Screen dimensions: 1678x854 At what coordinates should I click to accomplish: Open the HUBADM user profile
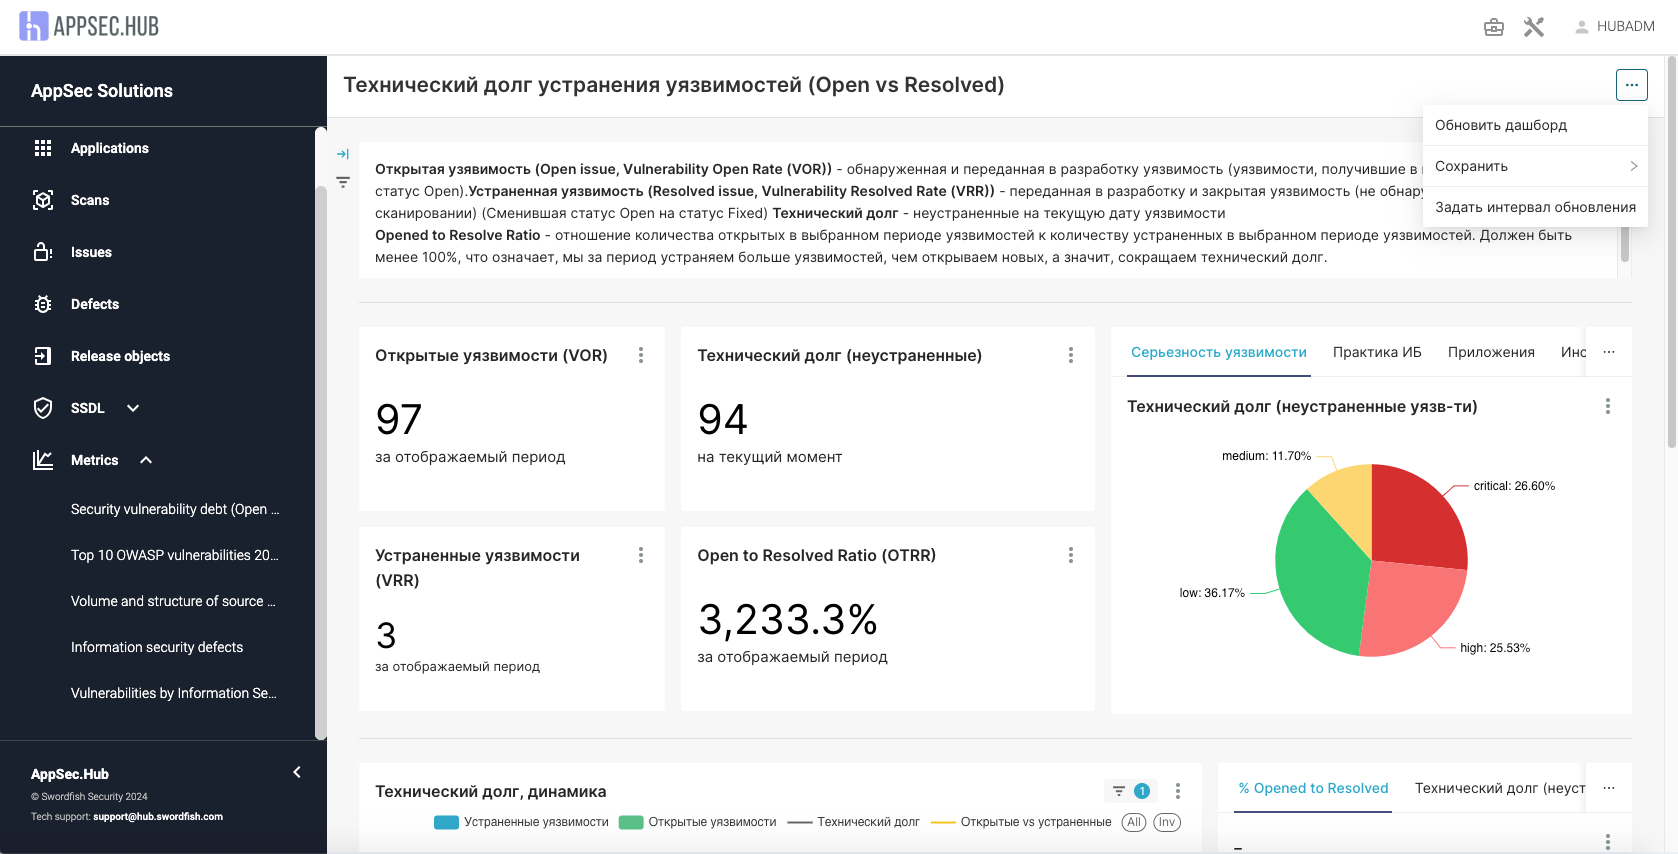click(x=1614, y=27)
